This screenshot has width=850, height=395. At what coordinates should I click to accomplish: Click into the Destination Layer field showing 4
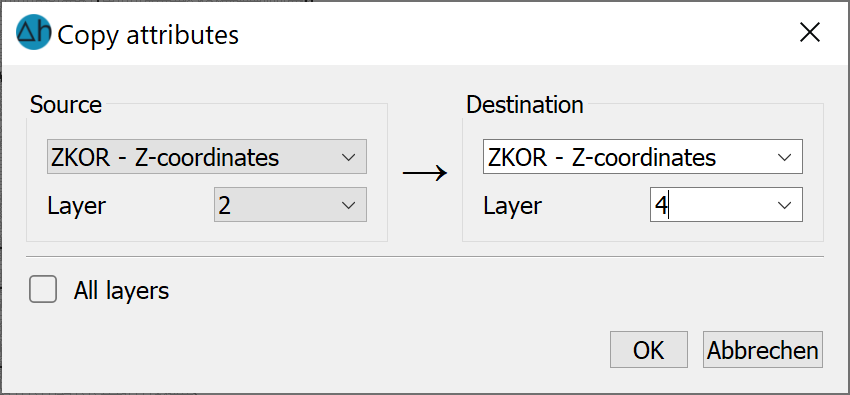tap(726, 205)
